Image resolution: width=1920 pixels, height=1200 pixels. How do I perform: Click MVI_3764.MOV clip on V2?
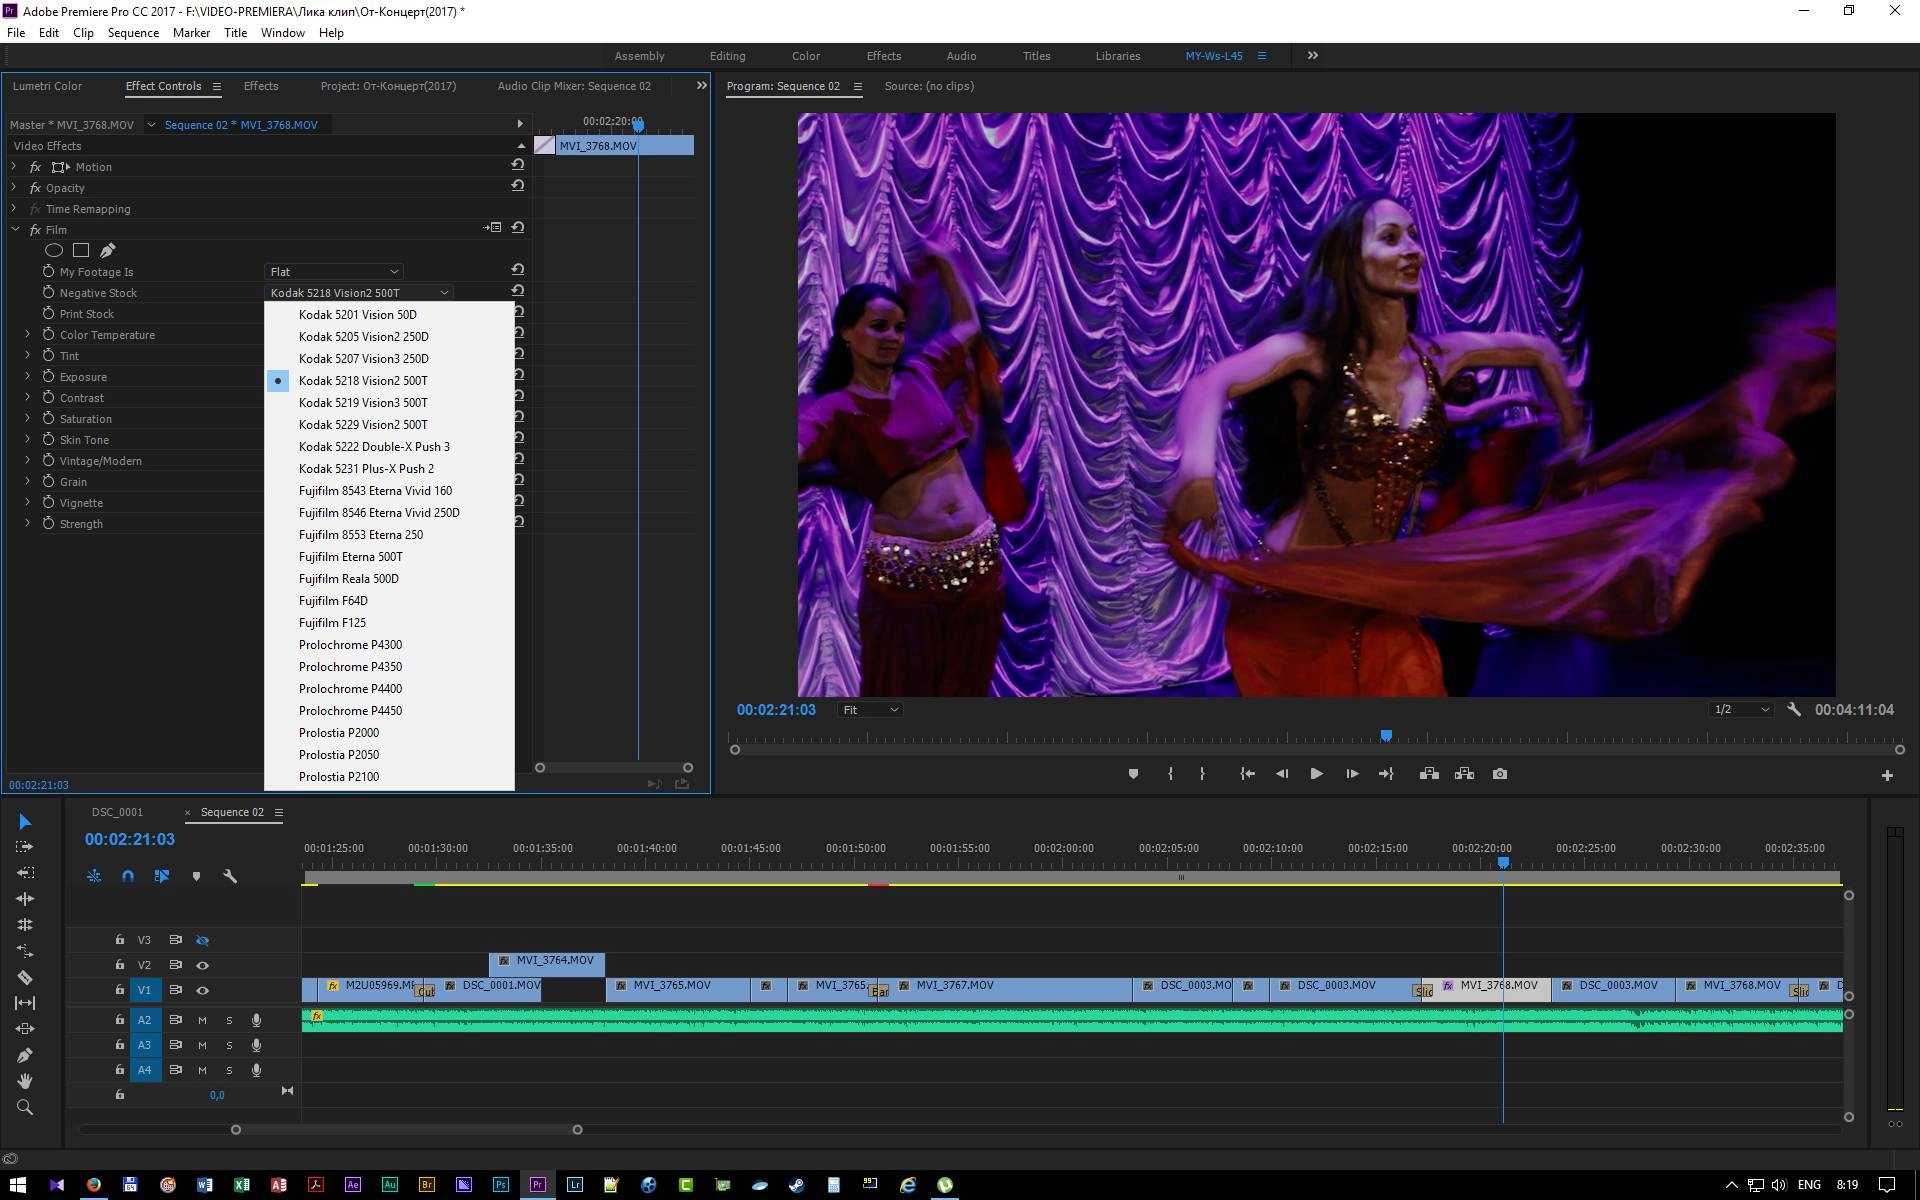[547, 964]
